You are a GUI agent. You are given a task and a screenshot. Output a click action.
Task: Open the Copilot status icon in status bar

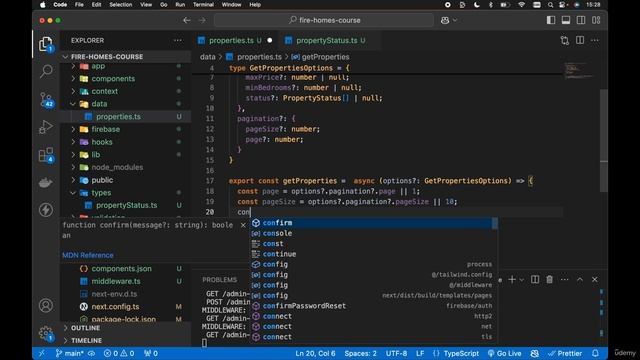click(535, 353)
